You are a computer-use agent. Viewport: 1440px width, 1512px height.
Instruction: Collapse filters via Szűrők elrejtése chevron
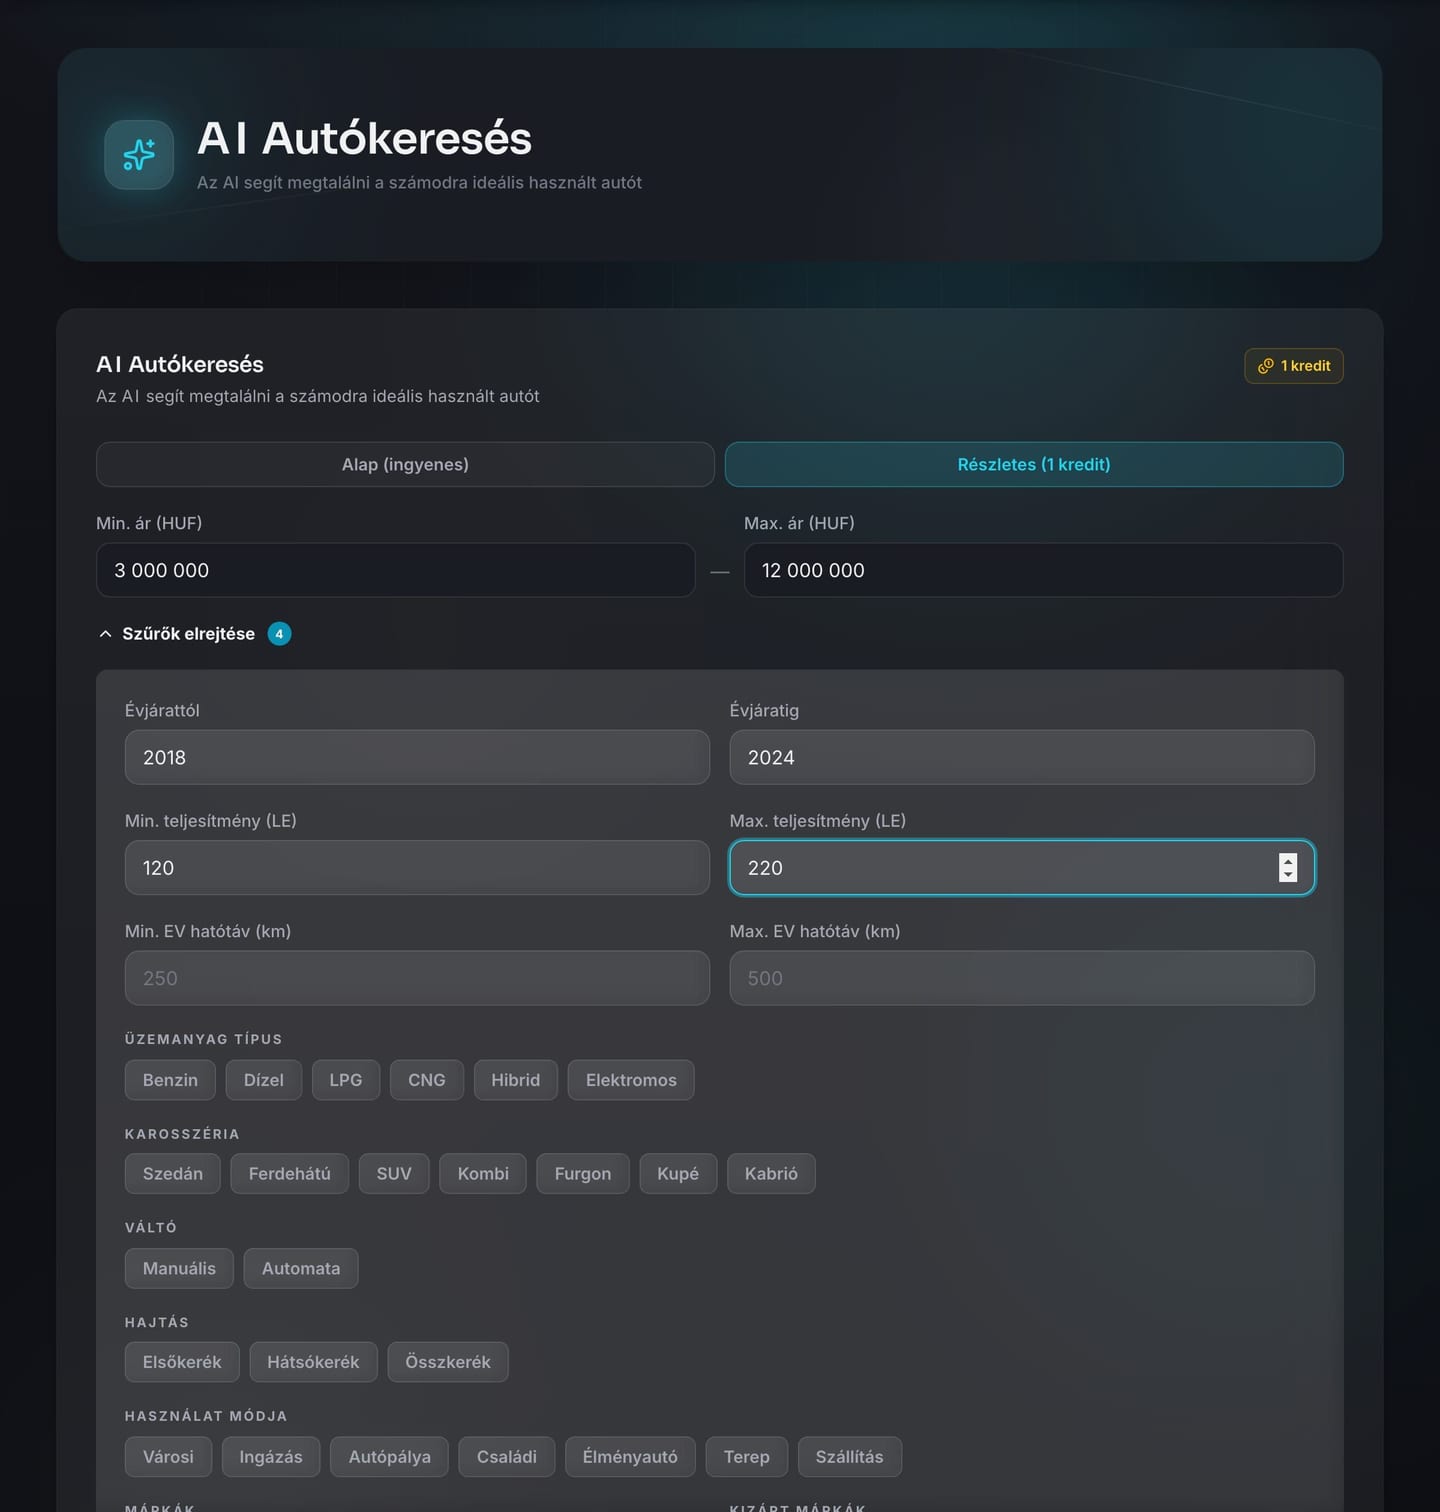tap(105, 634)
